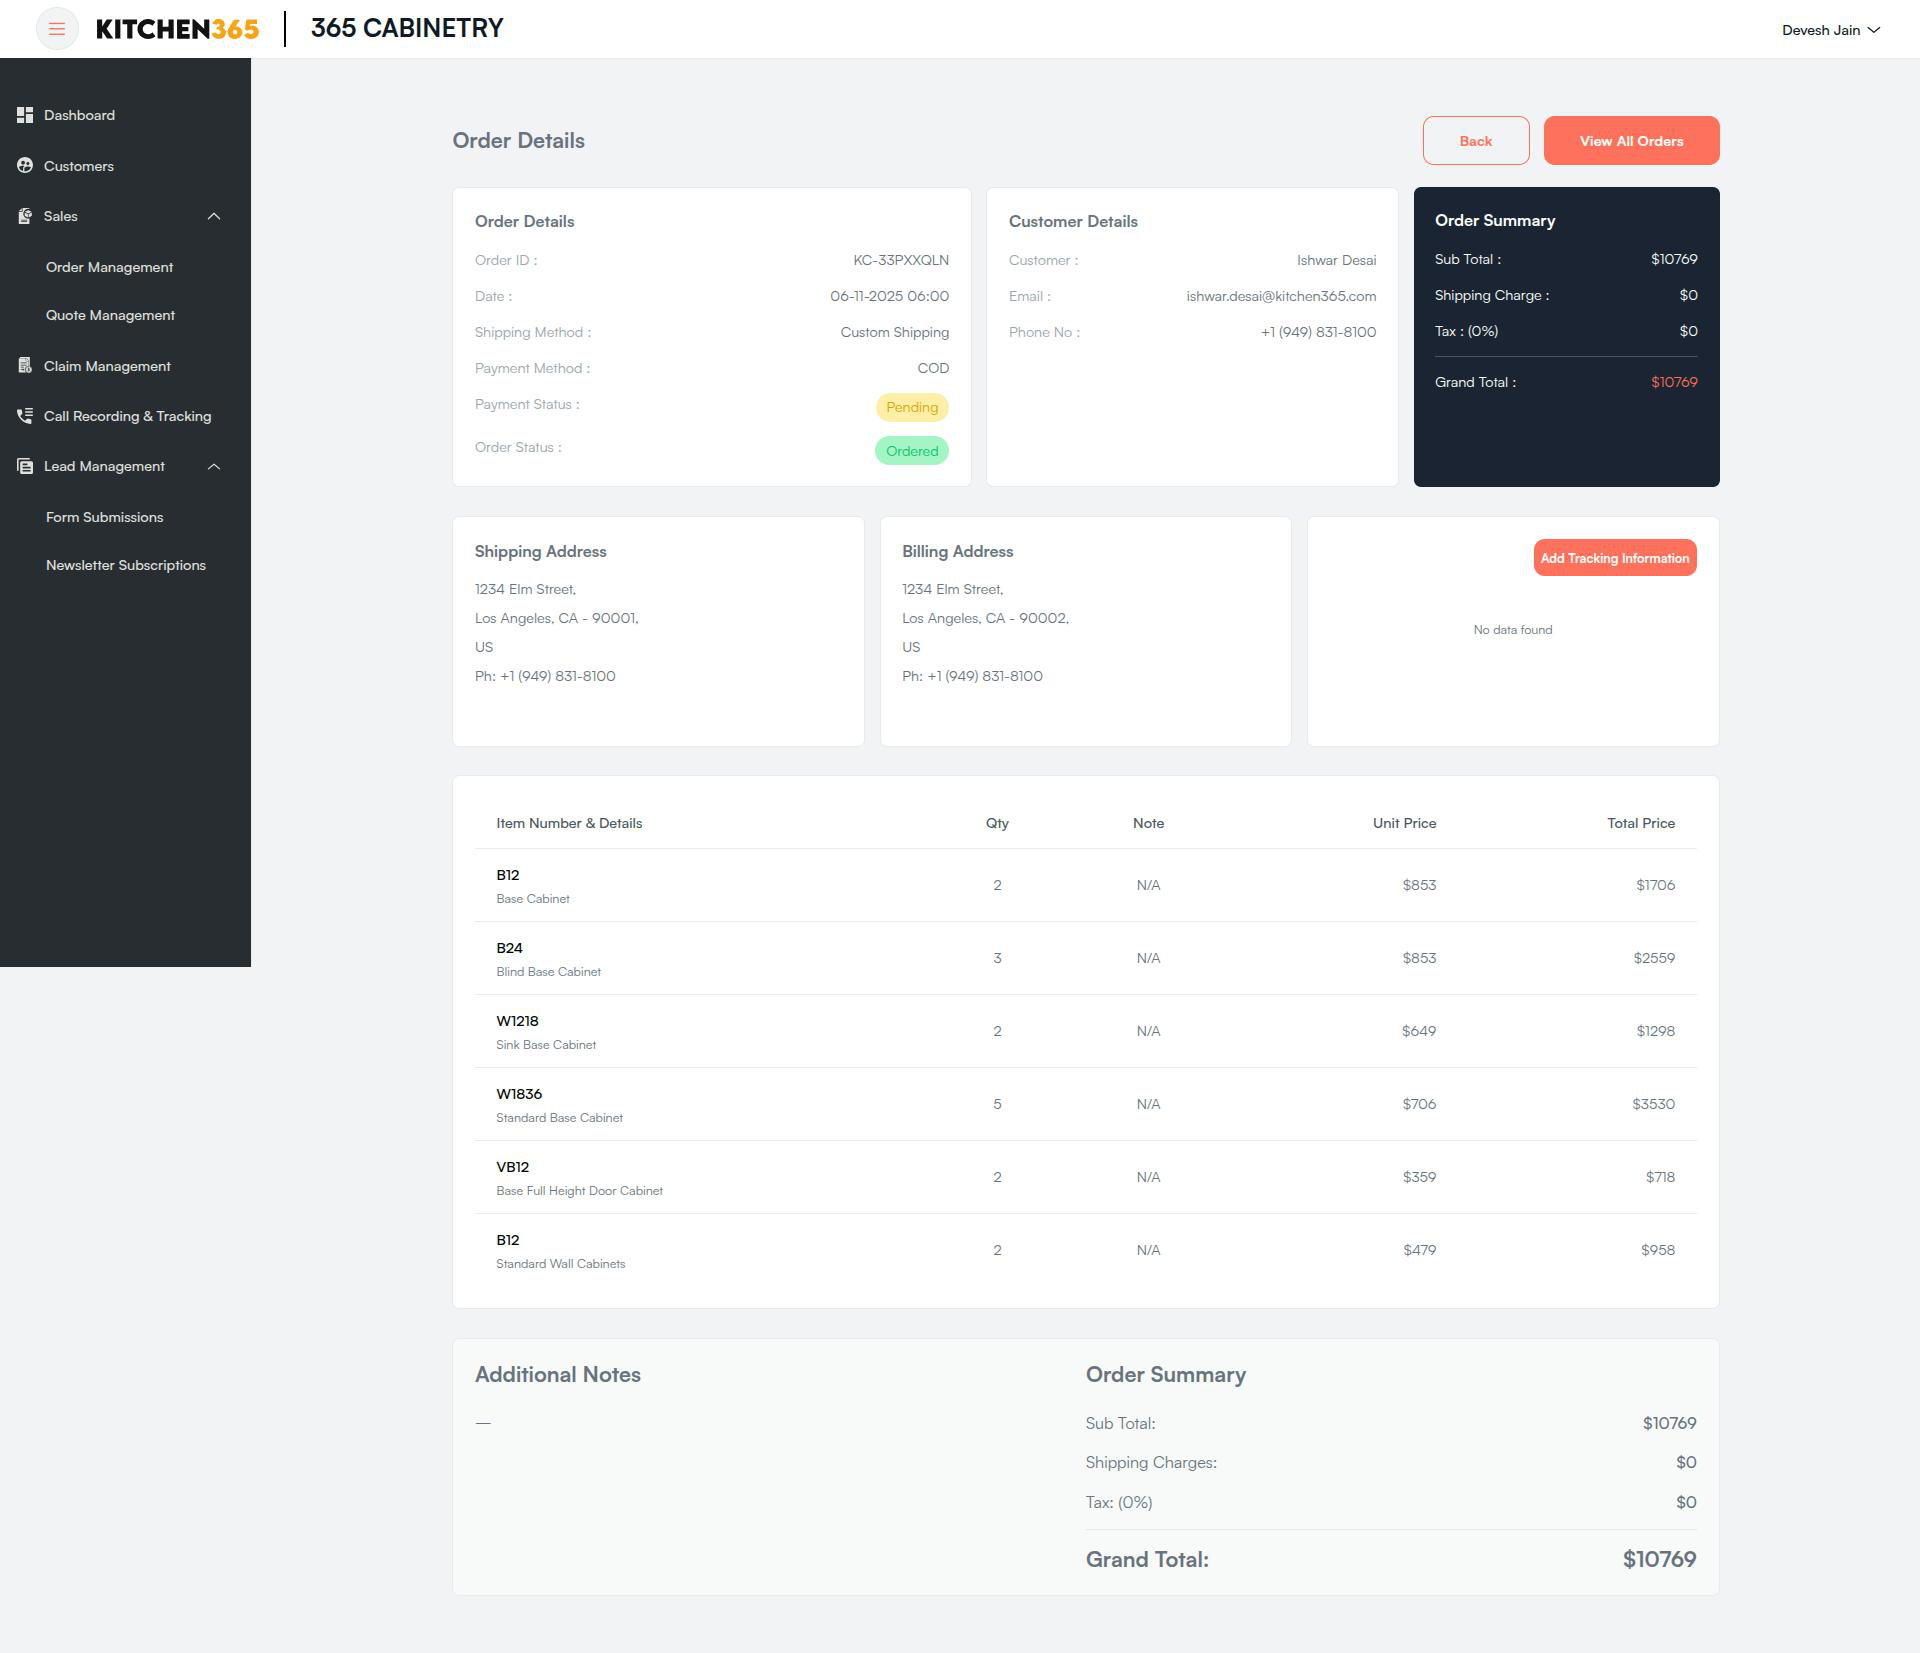Open Newsletter Subscriptions page
This screenshot has height=1653, width=1920.
pyautogui.click(x=126, y=565)
